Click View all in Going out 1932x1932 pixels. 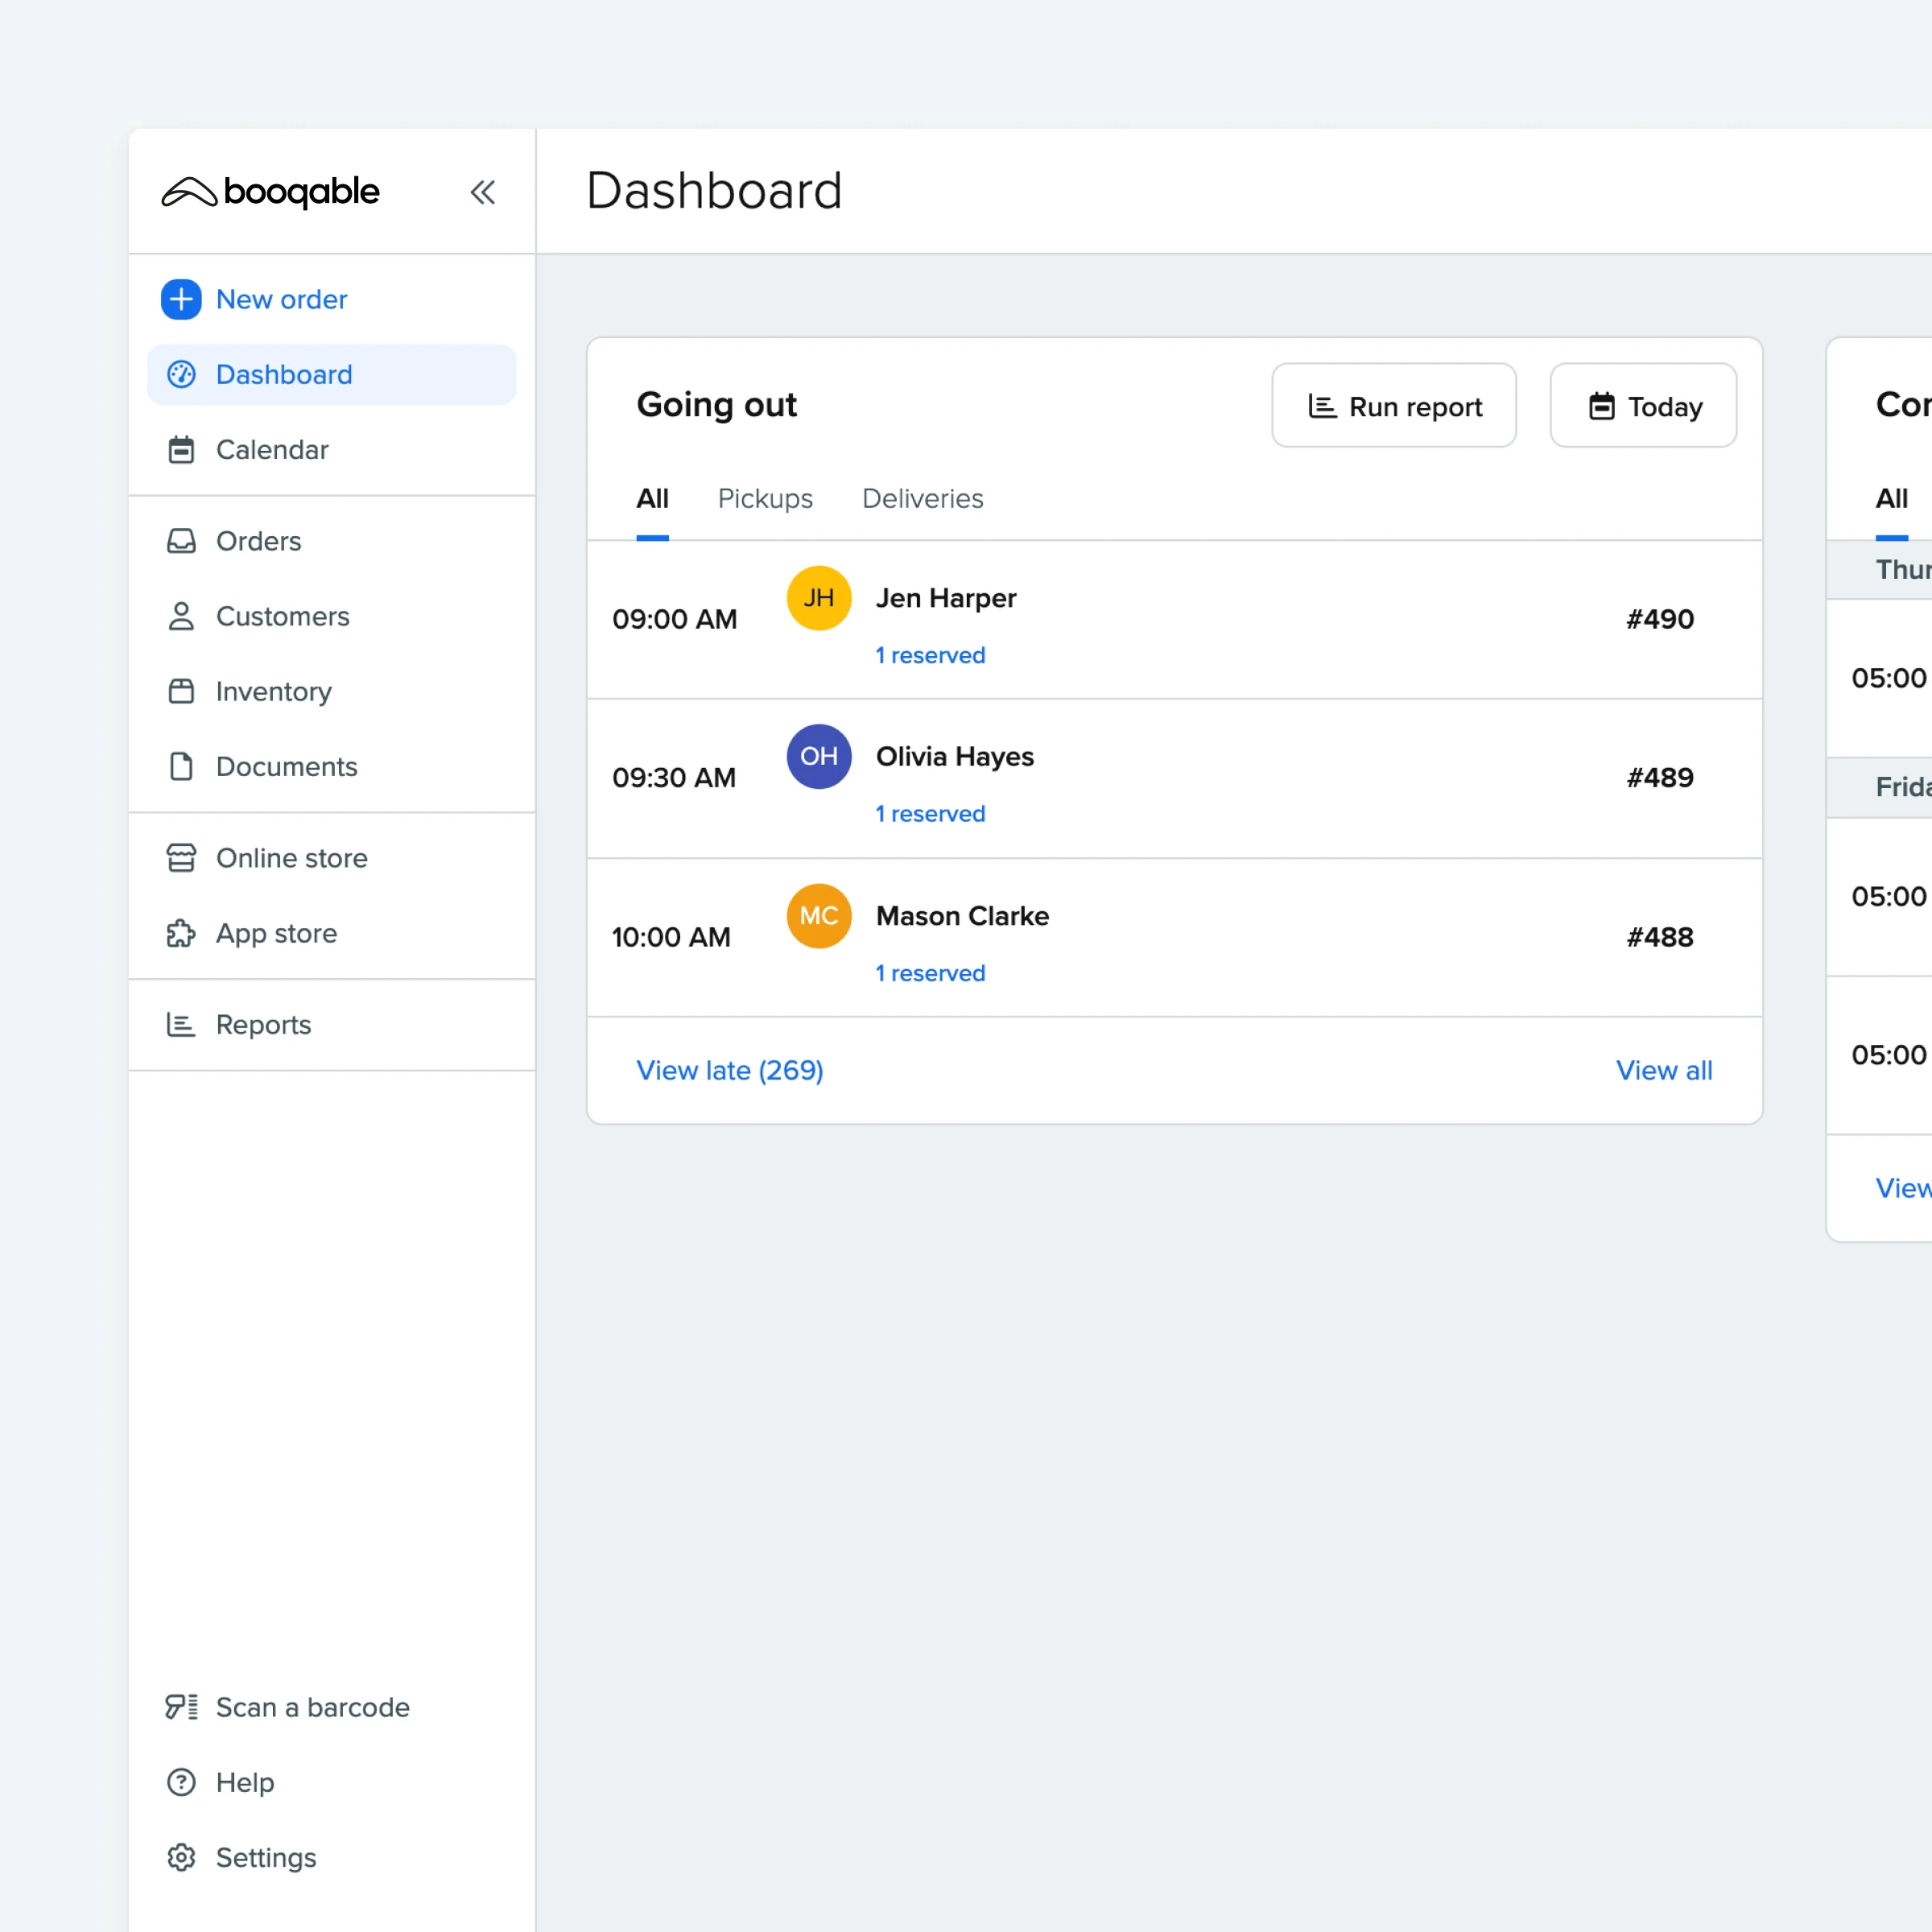pos(1663,1070)
